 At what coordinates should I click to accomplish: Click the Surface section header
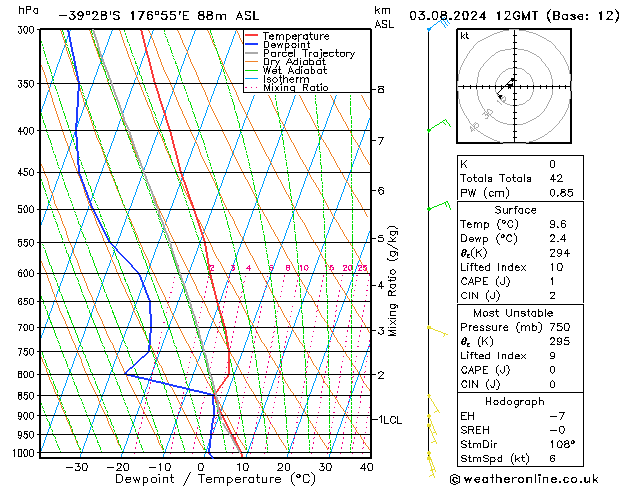tap(515, 211)
